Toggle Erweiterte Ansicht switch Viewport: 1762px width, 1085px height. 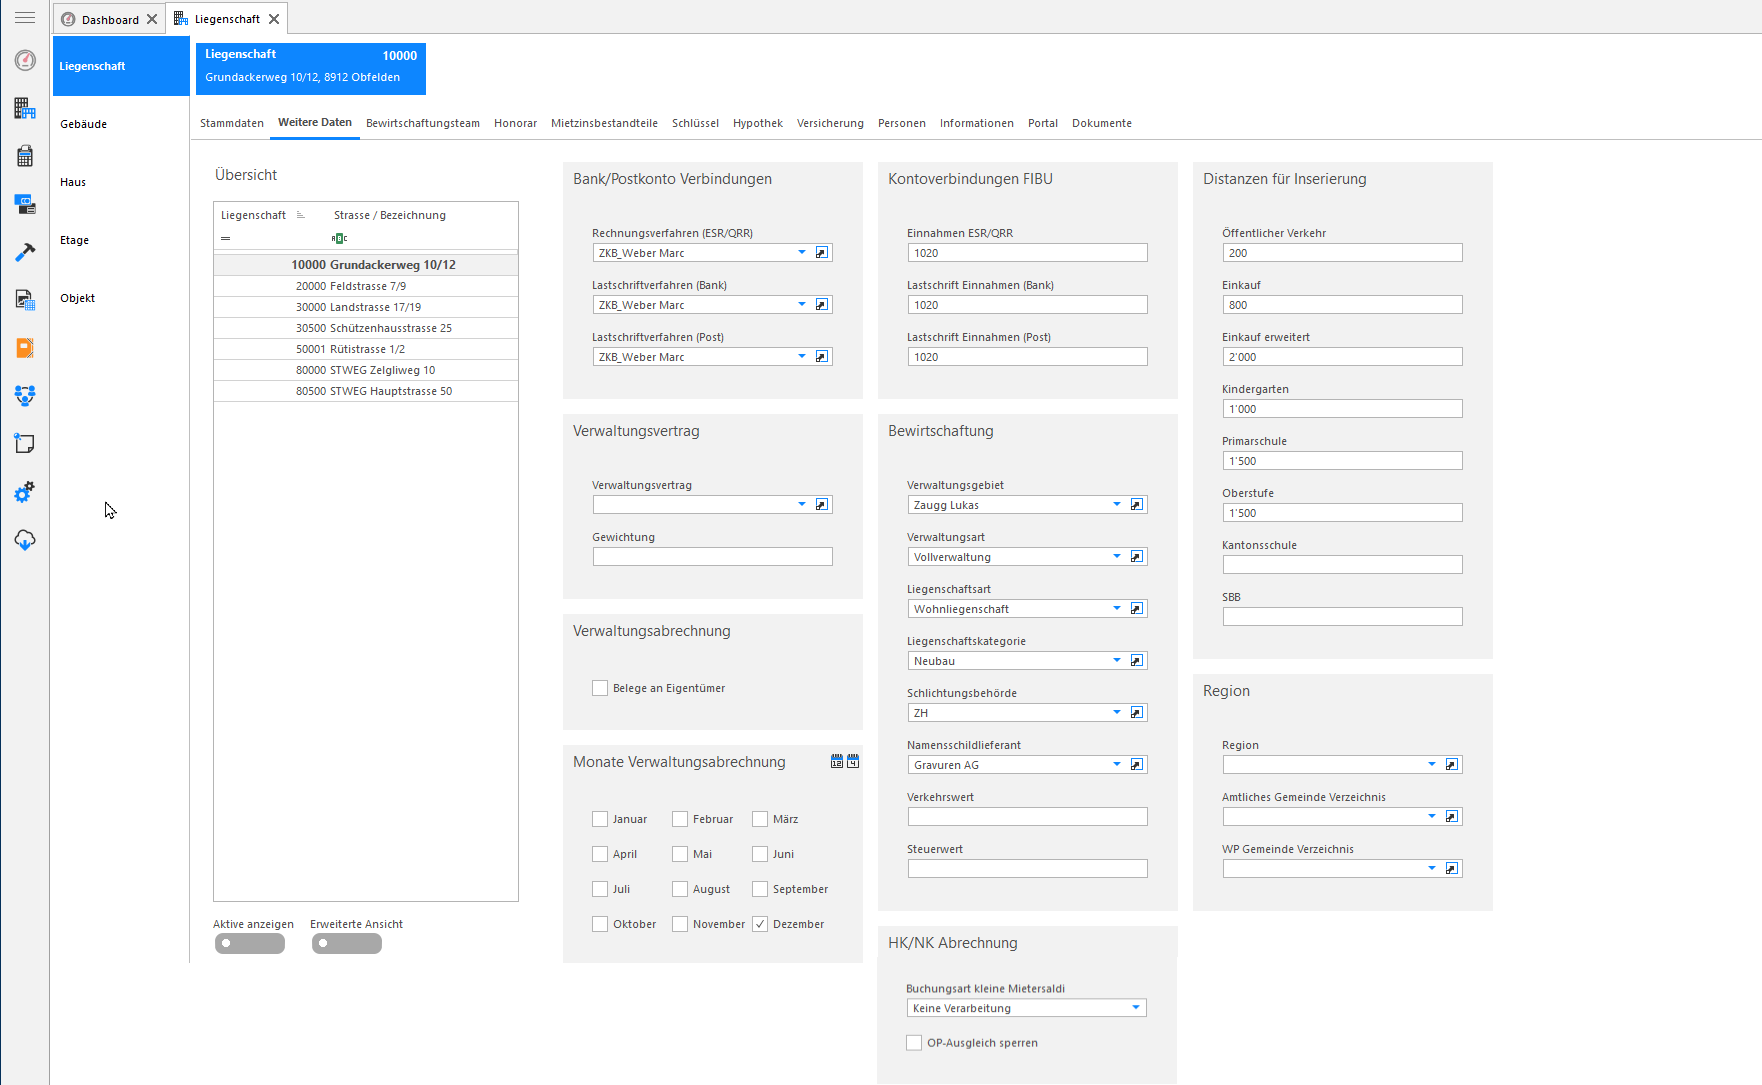347,943
